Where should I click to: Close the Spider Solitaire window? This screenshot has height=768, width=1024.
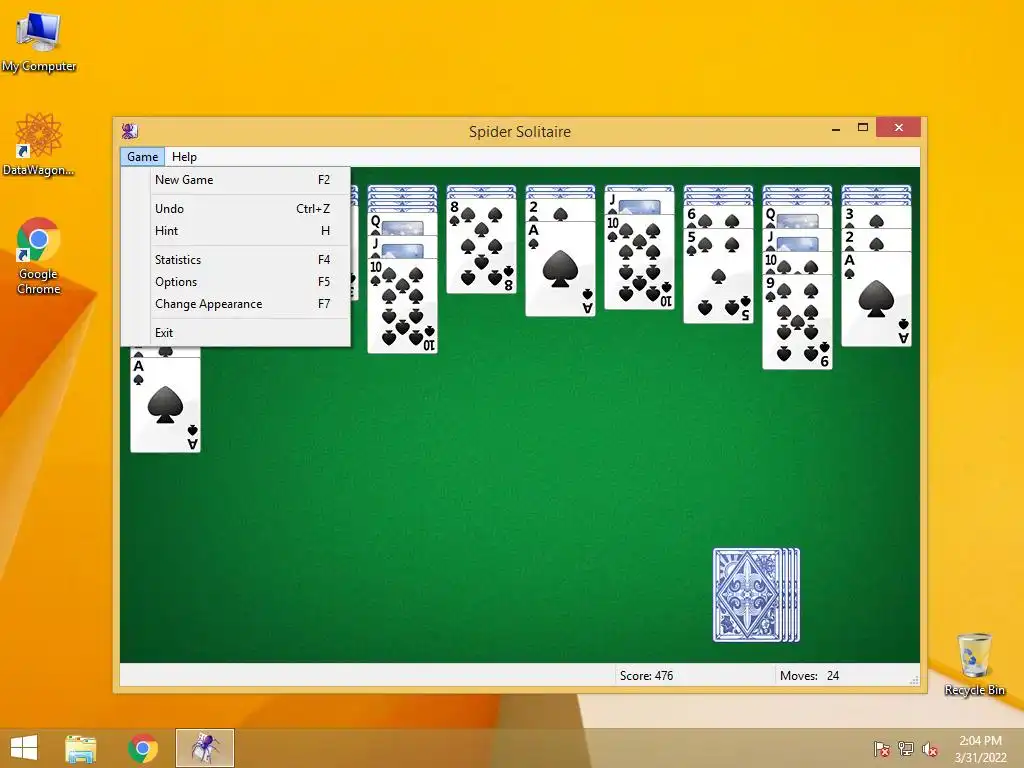click(x=899, y=127)
